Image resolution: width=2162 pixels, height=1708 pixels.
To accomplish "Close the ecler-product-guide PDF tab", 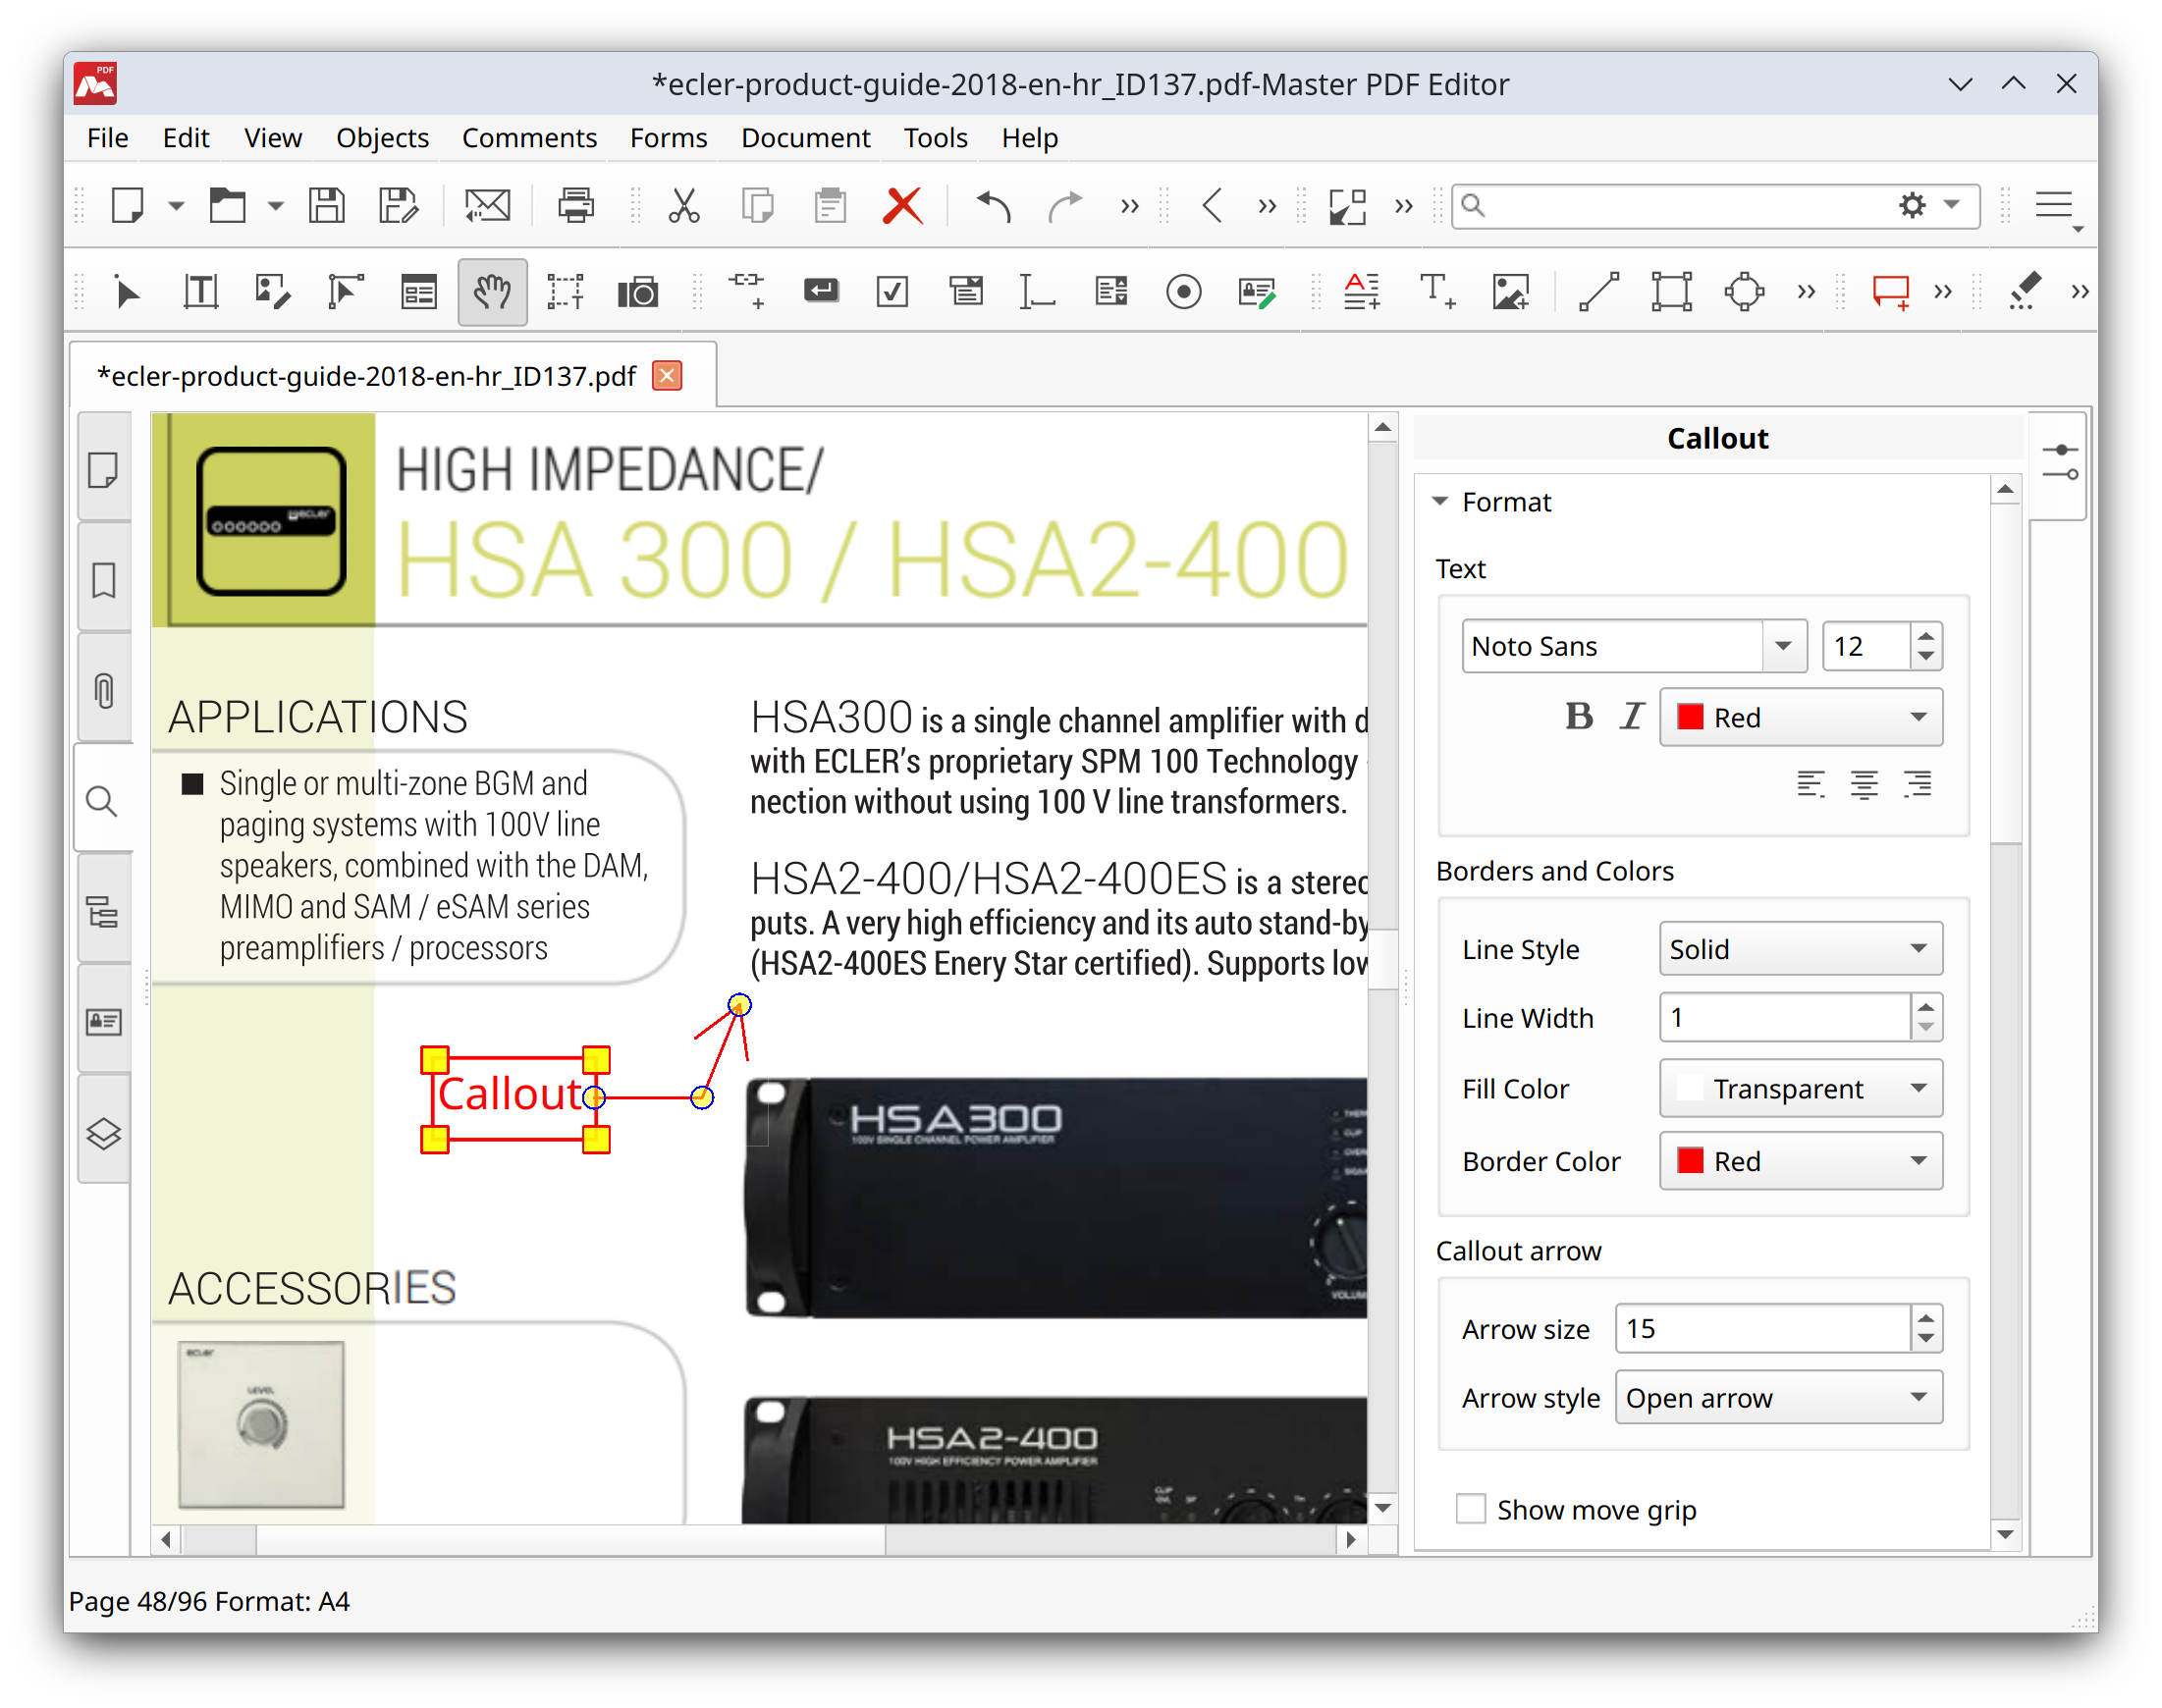I will pyautogui.click(x=666, y=375).
